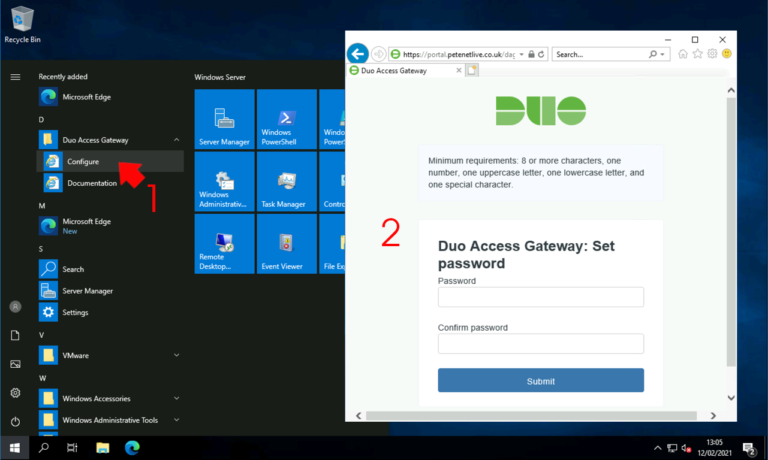Click the scroll left arrow in browser
The image size is (768, 460).
[359, 415]
